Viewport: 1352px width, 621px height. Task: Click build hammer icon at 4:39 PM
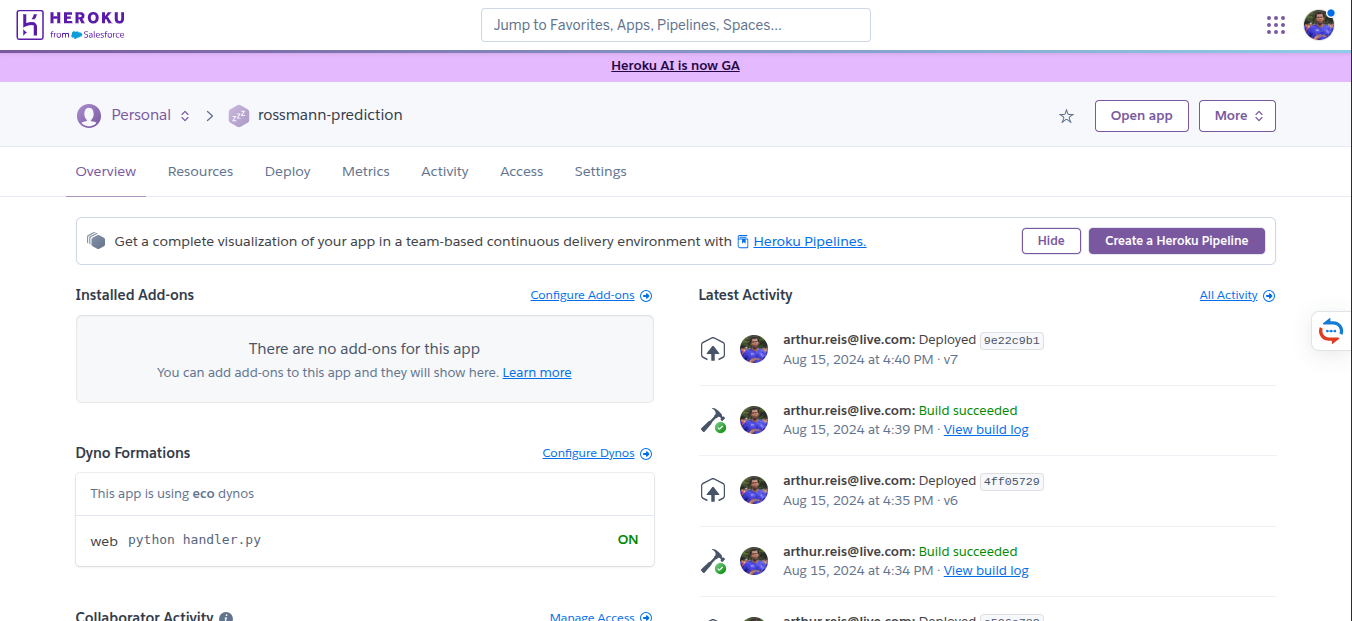[712, 420]
